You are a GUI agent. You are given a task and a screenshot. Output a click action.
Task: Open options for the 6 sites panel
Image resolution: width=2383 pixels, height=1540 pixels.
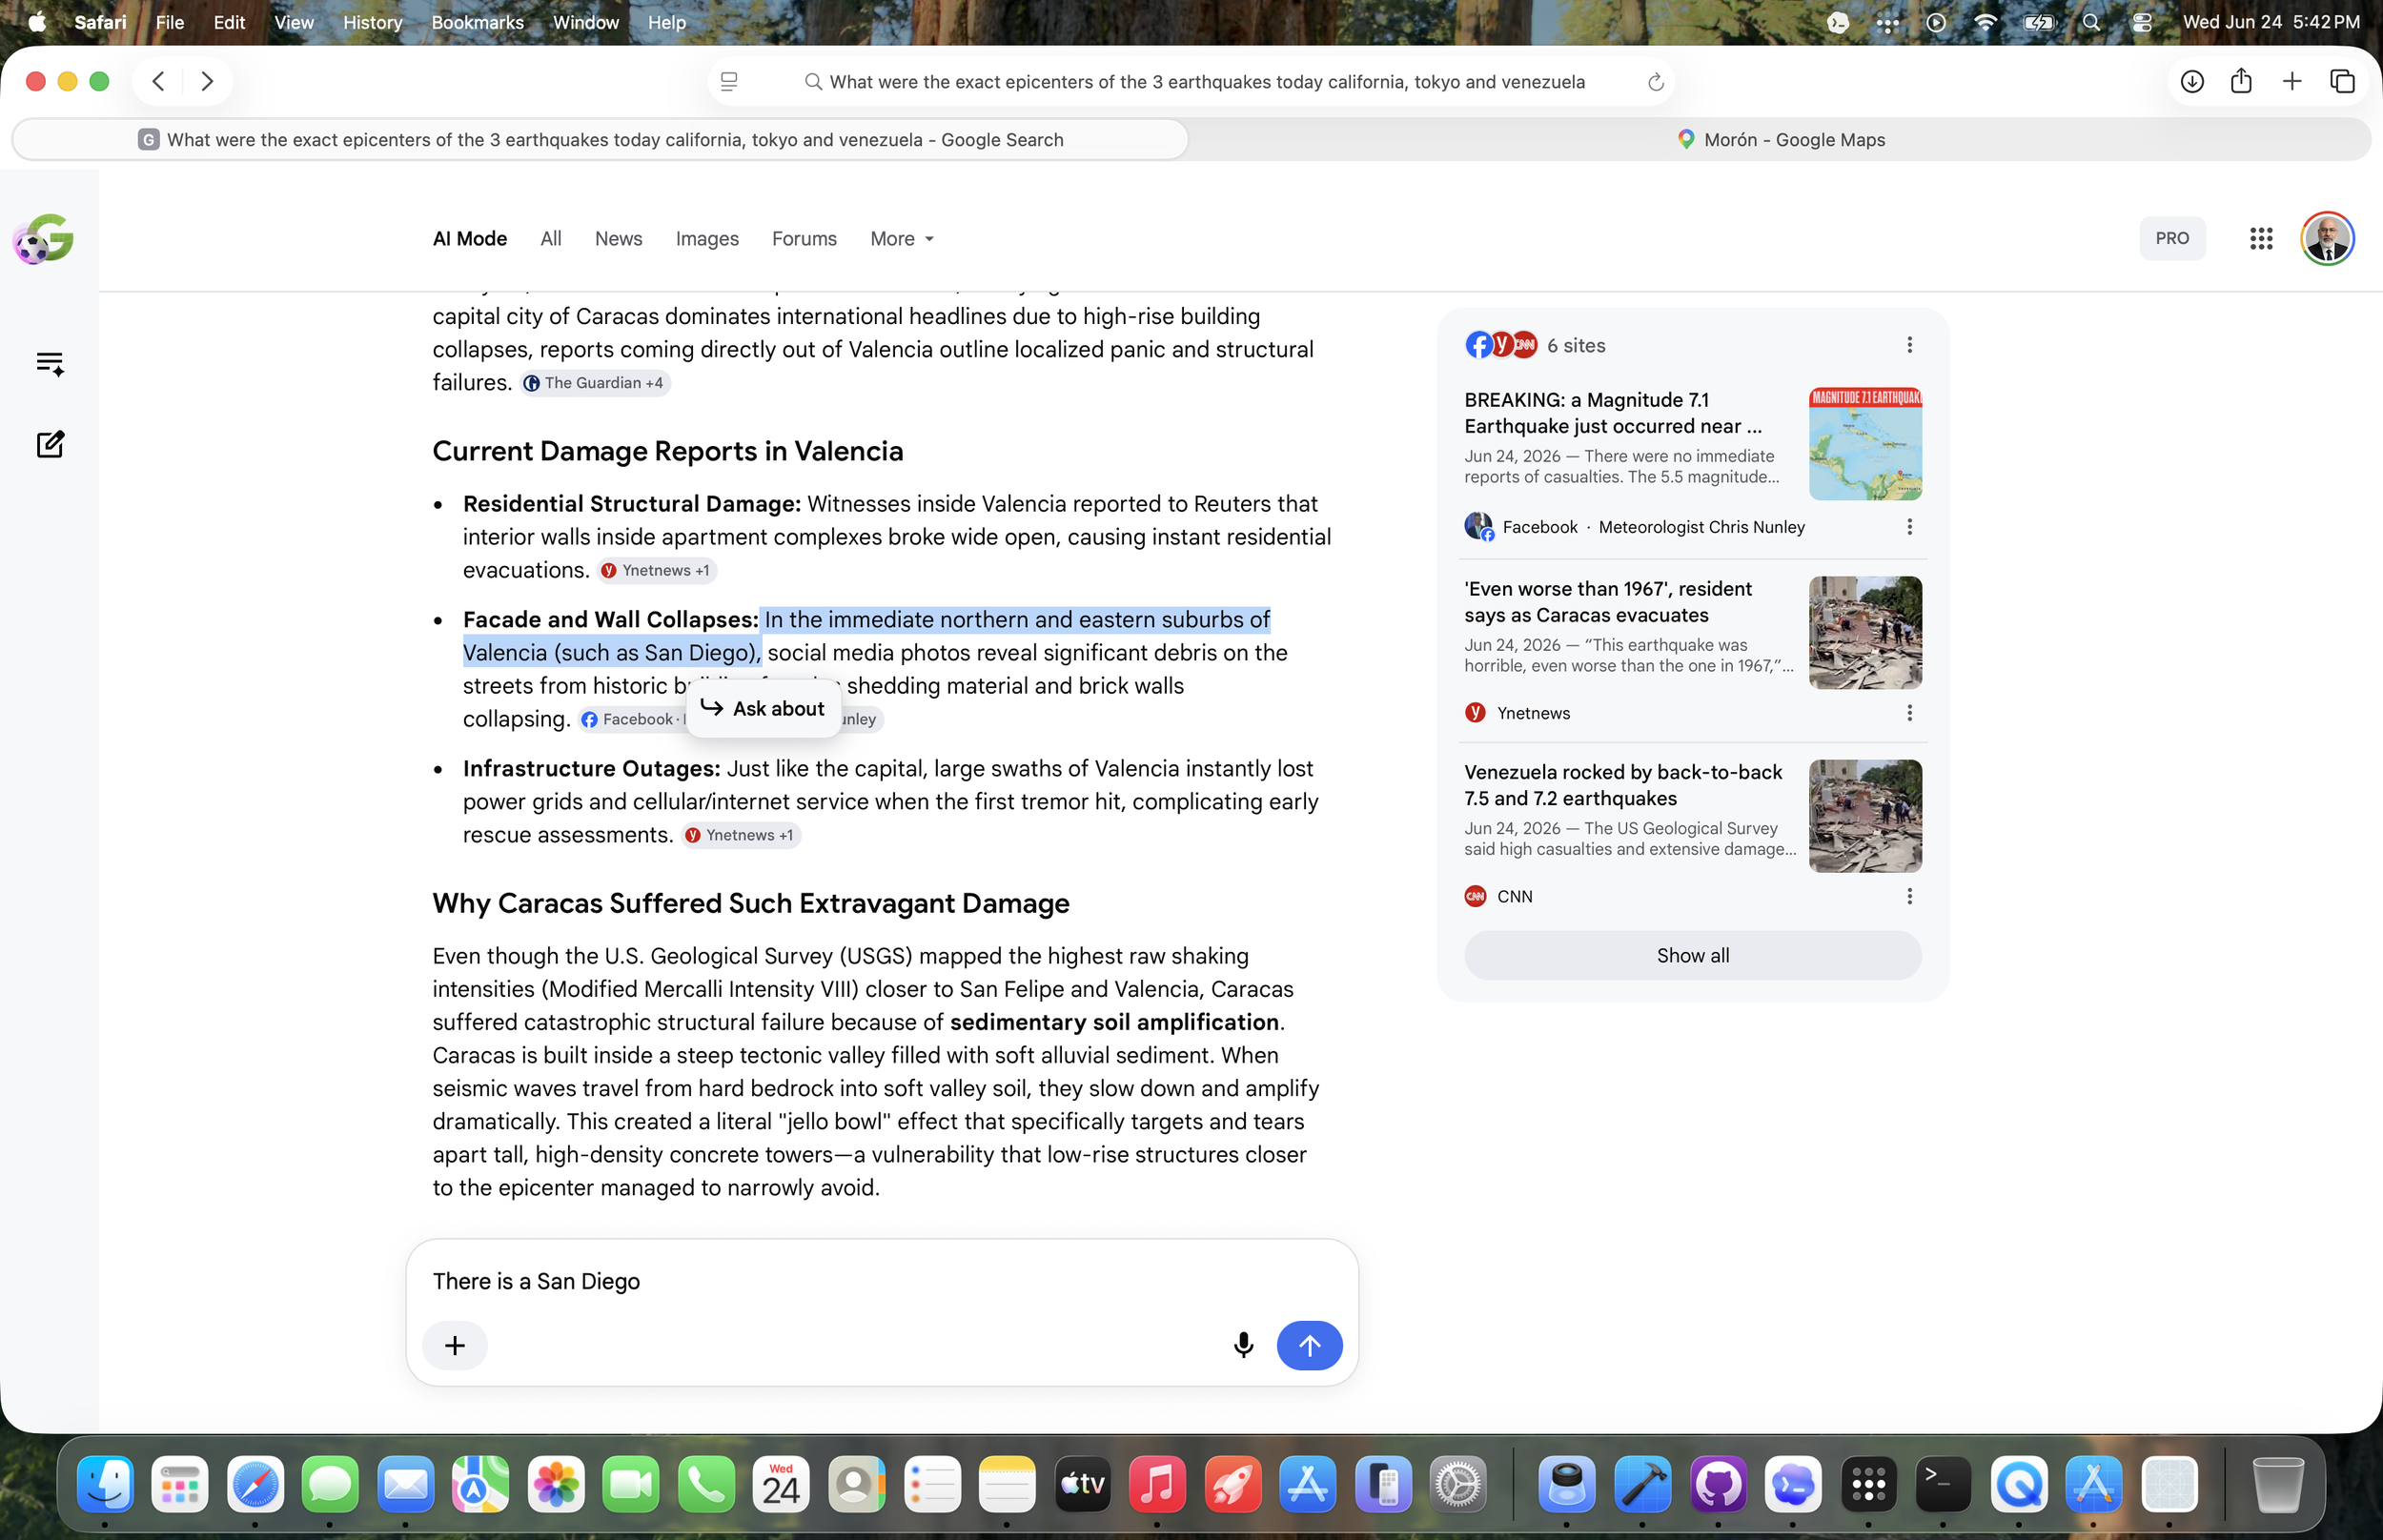click(x=1909, y=345)
